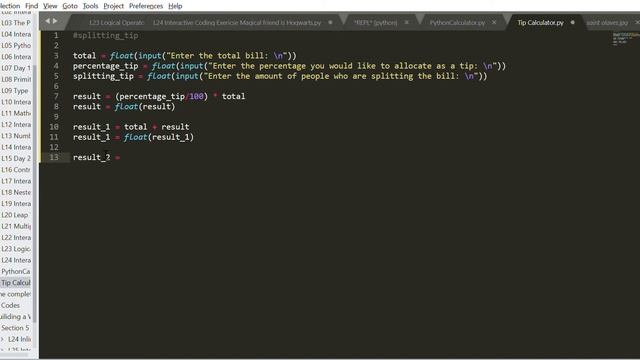Switch to the L24 Interactive Coding Exercise tab

tap(237, 22)
